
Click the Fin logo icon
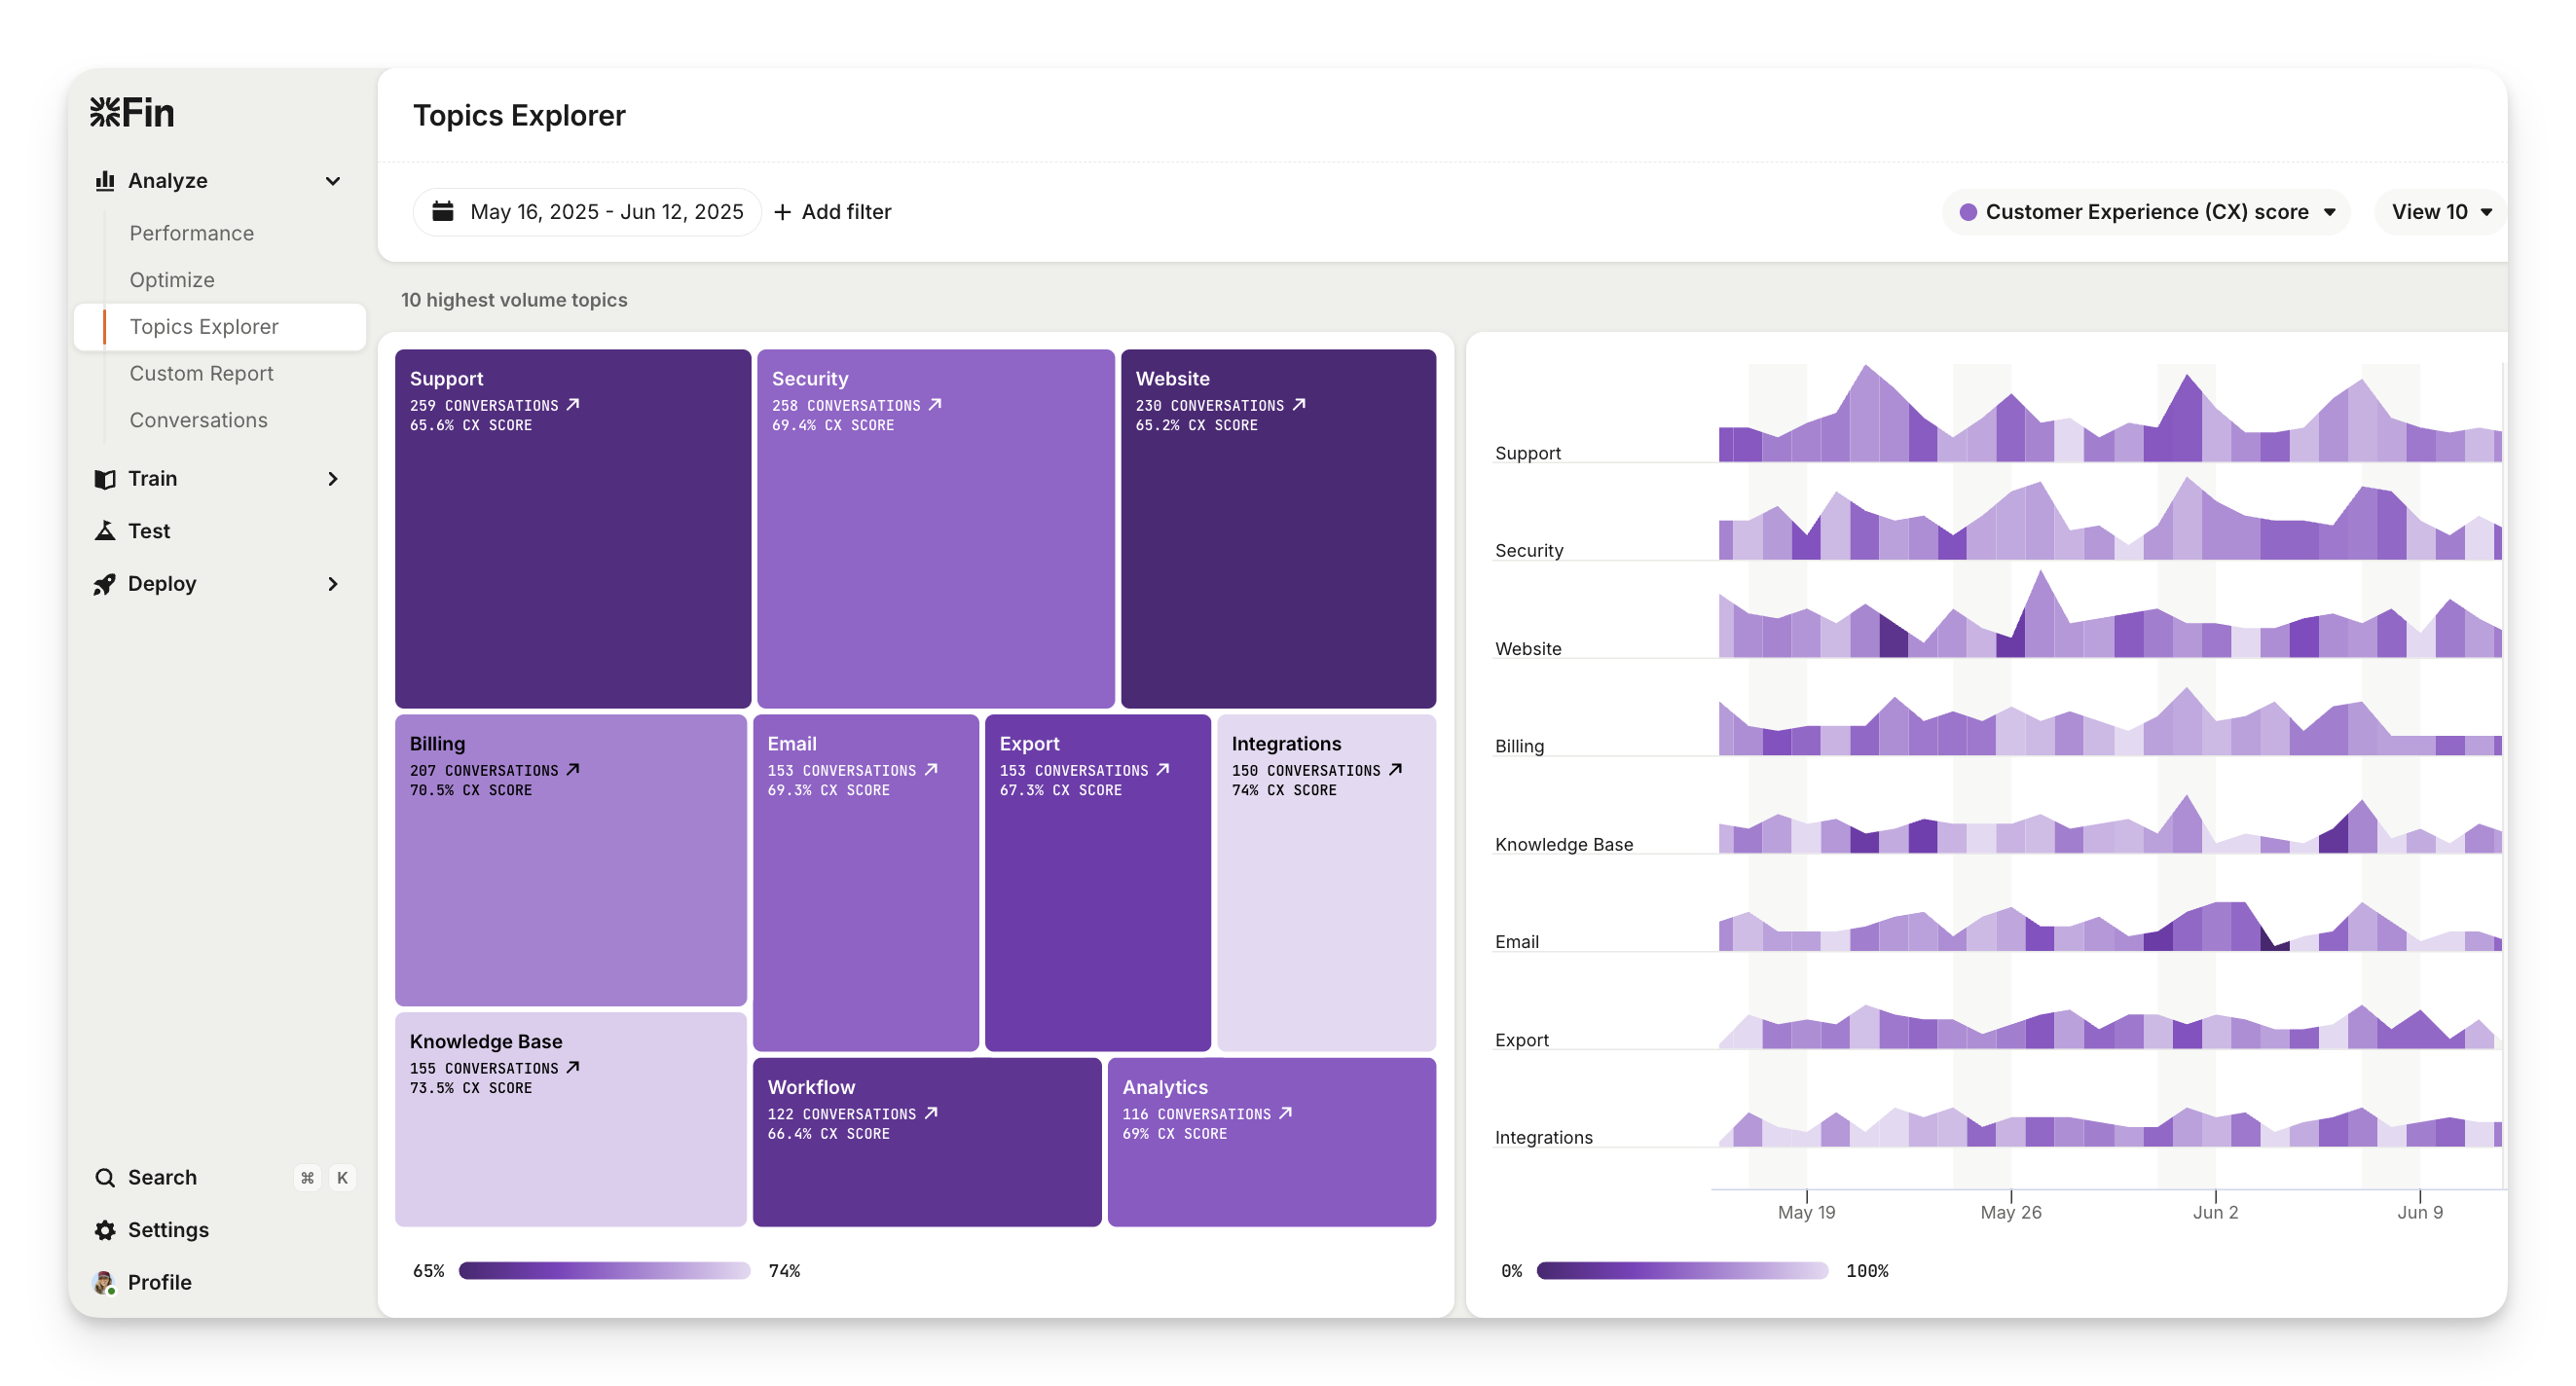coord(105,112)
